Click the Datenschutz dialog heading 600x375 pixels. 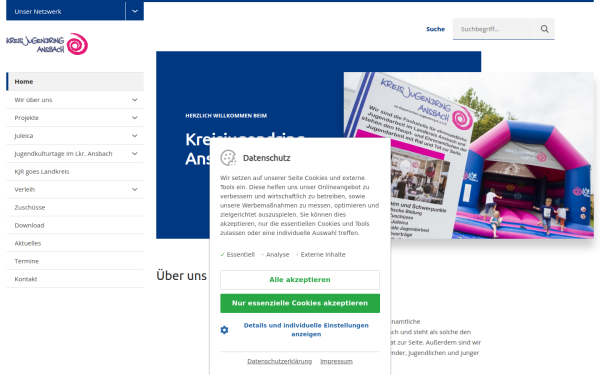267,158
